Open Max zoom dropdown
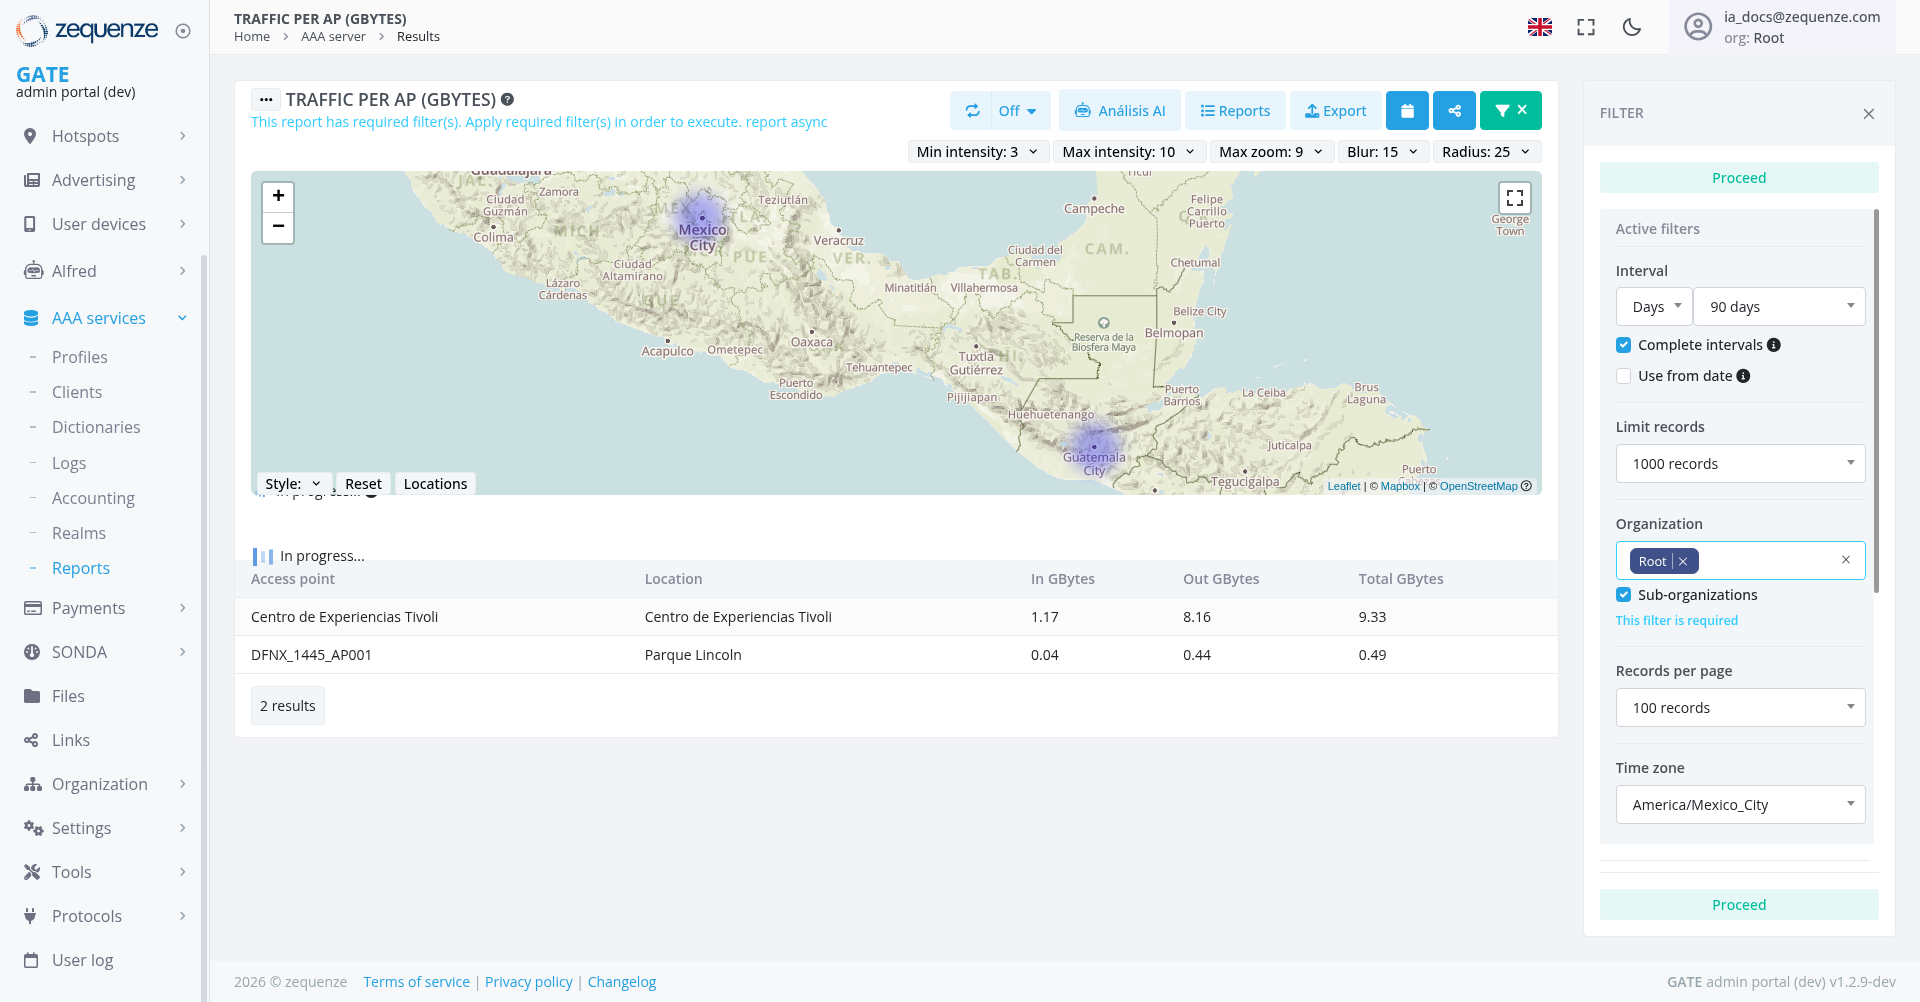Viewport: 1920px width, 1002px height. pos(1271,152)
